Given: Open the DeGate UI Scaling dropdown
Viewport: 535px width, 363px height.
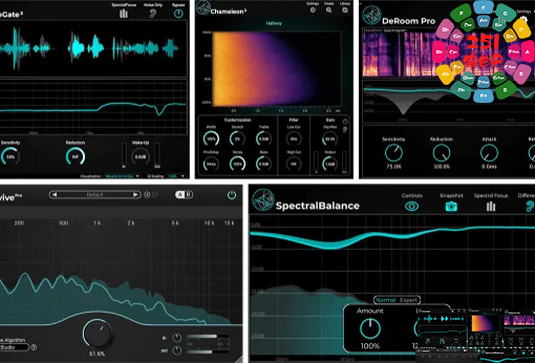Looking at the screenshot, I should click(x=176, y=176).
